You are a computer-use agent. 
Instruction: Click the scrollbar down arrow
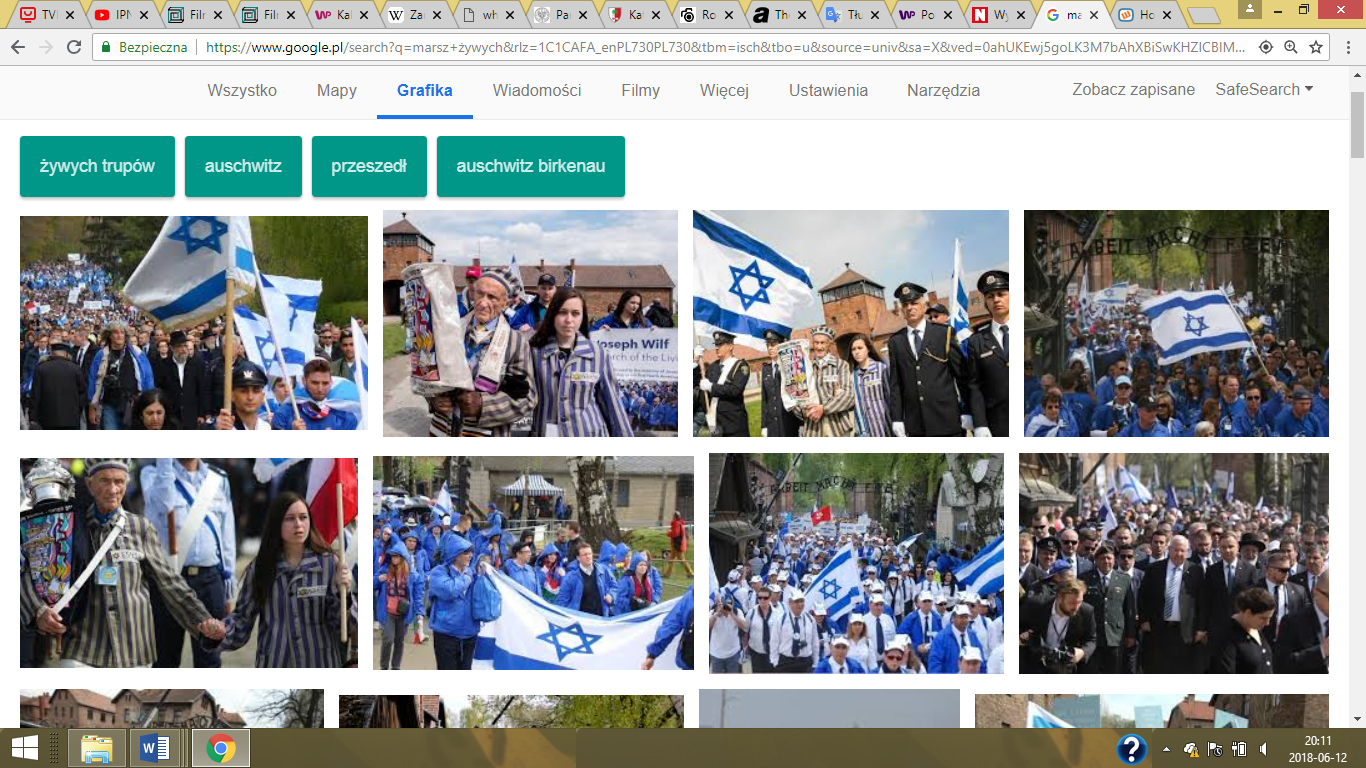point(1357,718)
